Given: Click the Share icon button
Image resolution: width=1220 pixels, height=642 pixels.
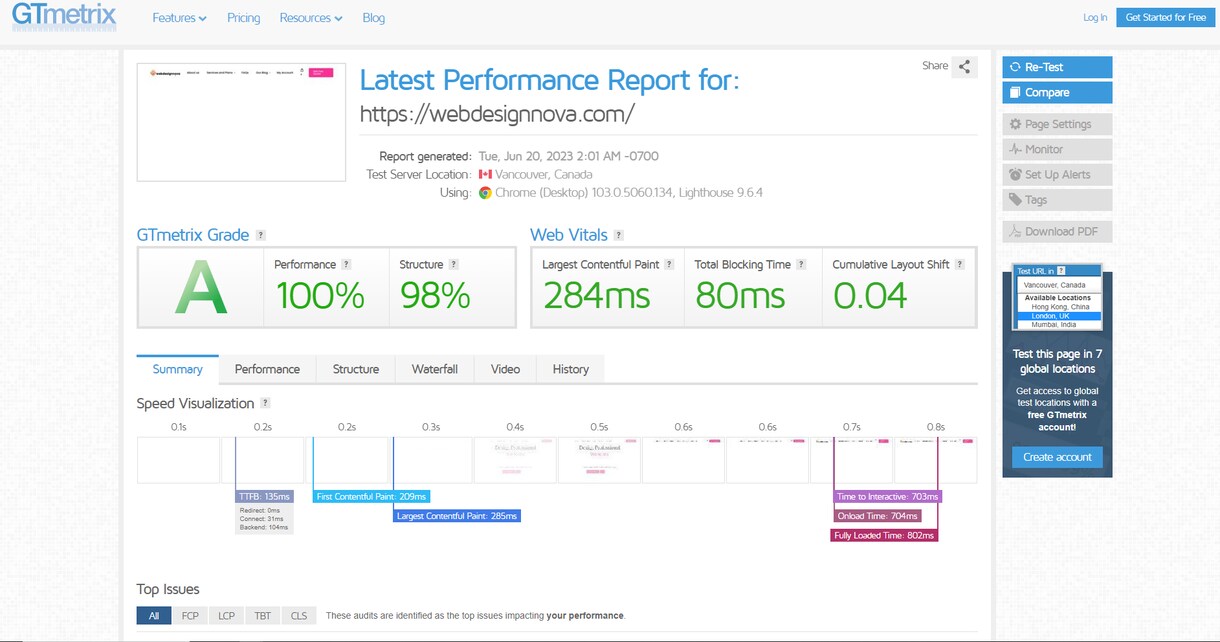Looking at the screenshot, I should pos(965,67).
